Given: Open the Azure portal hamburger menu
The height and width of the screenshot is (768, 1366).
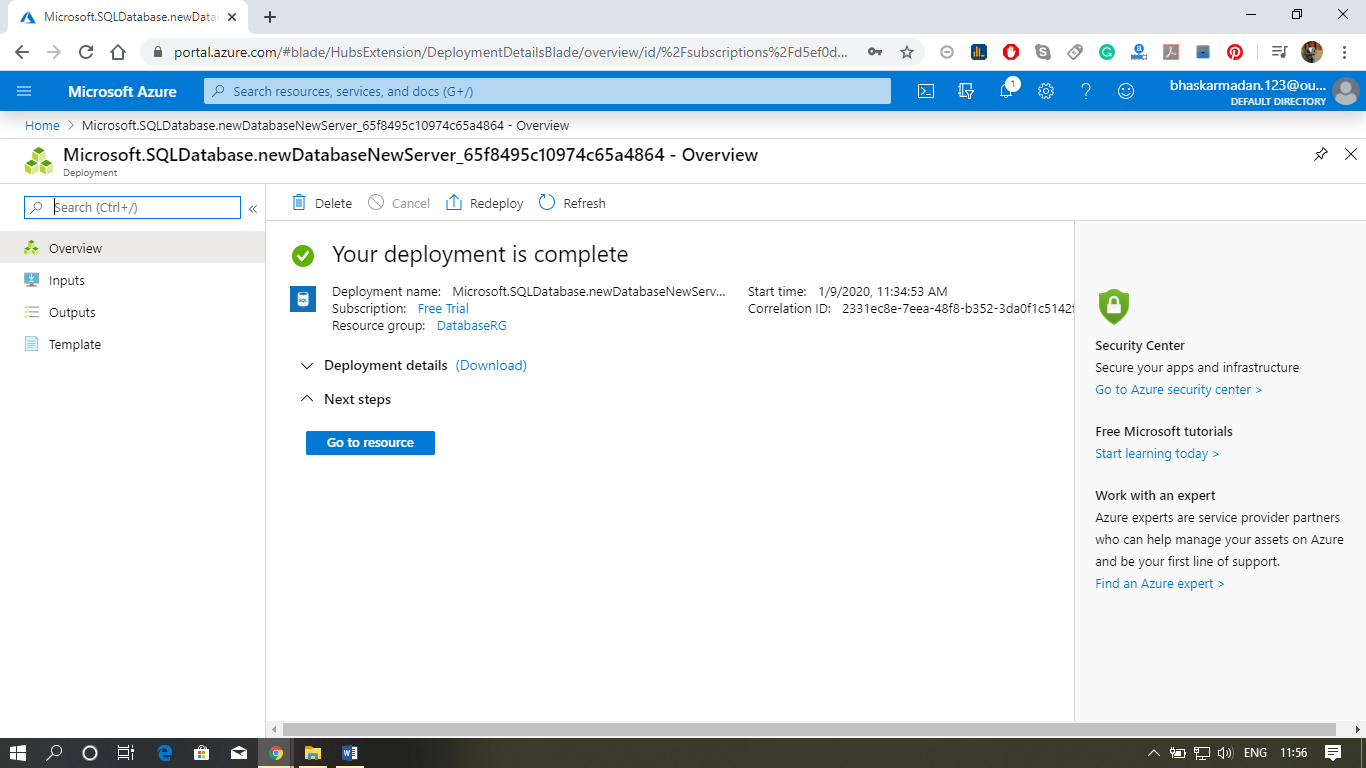Looking at the screenshot, I should point(24,91).
